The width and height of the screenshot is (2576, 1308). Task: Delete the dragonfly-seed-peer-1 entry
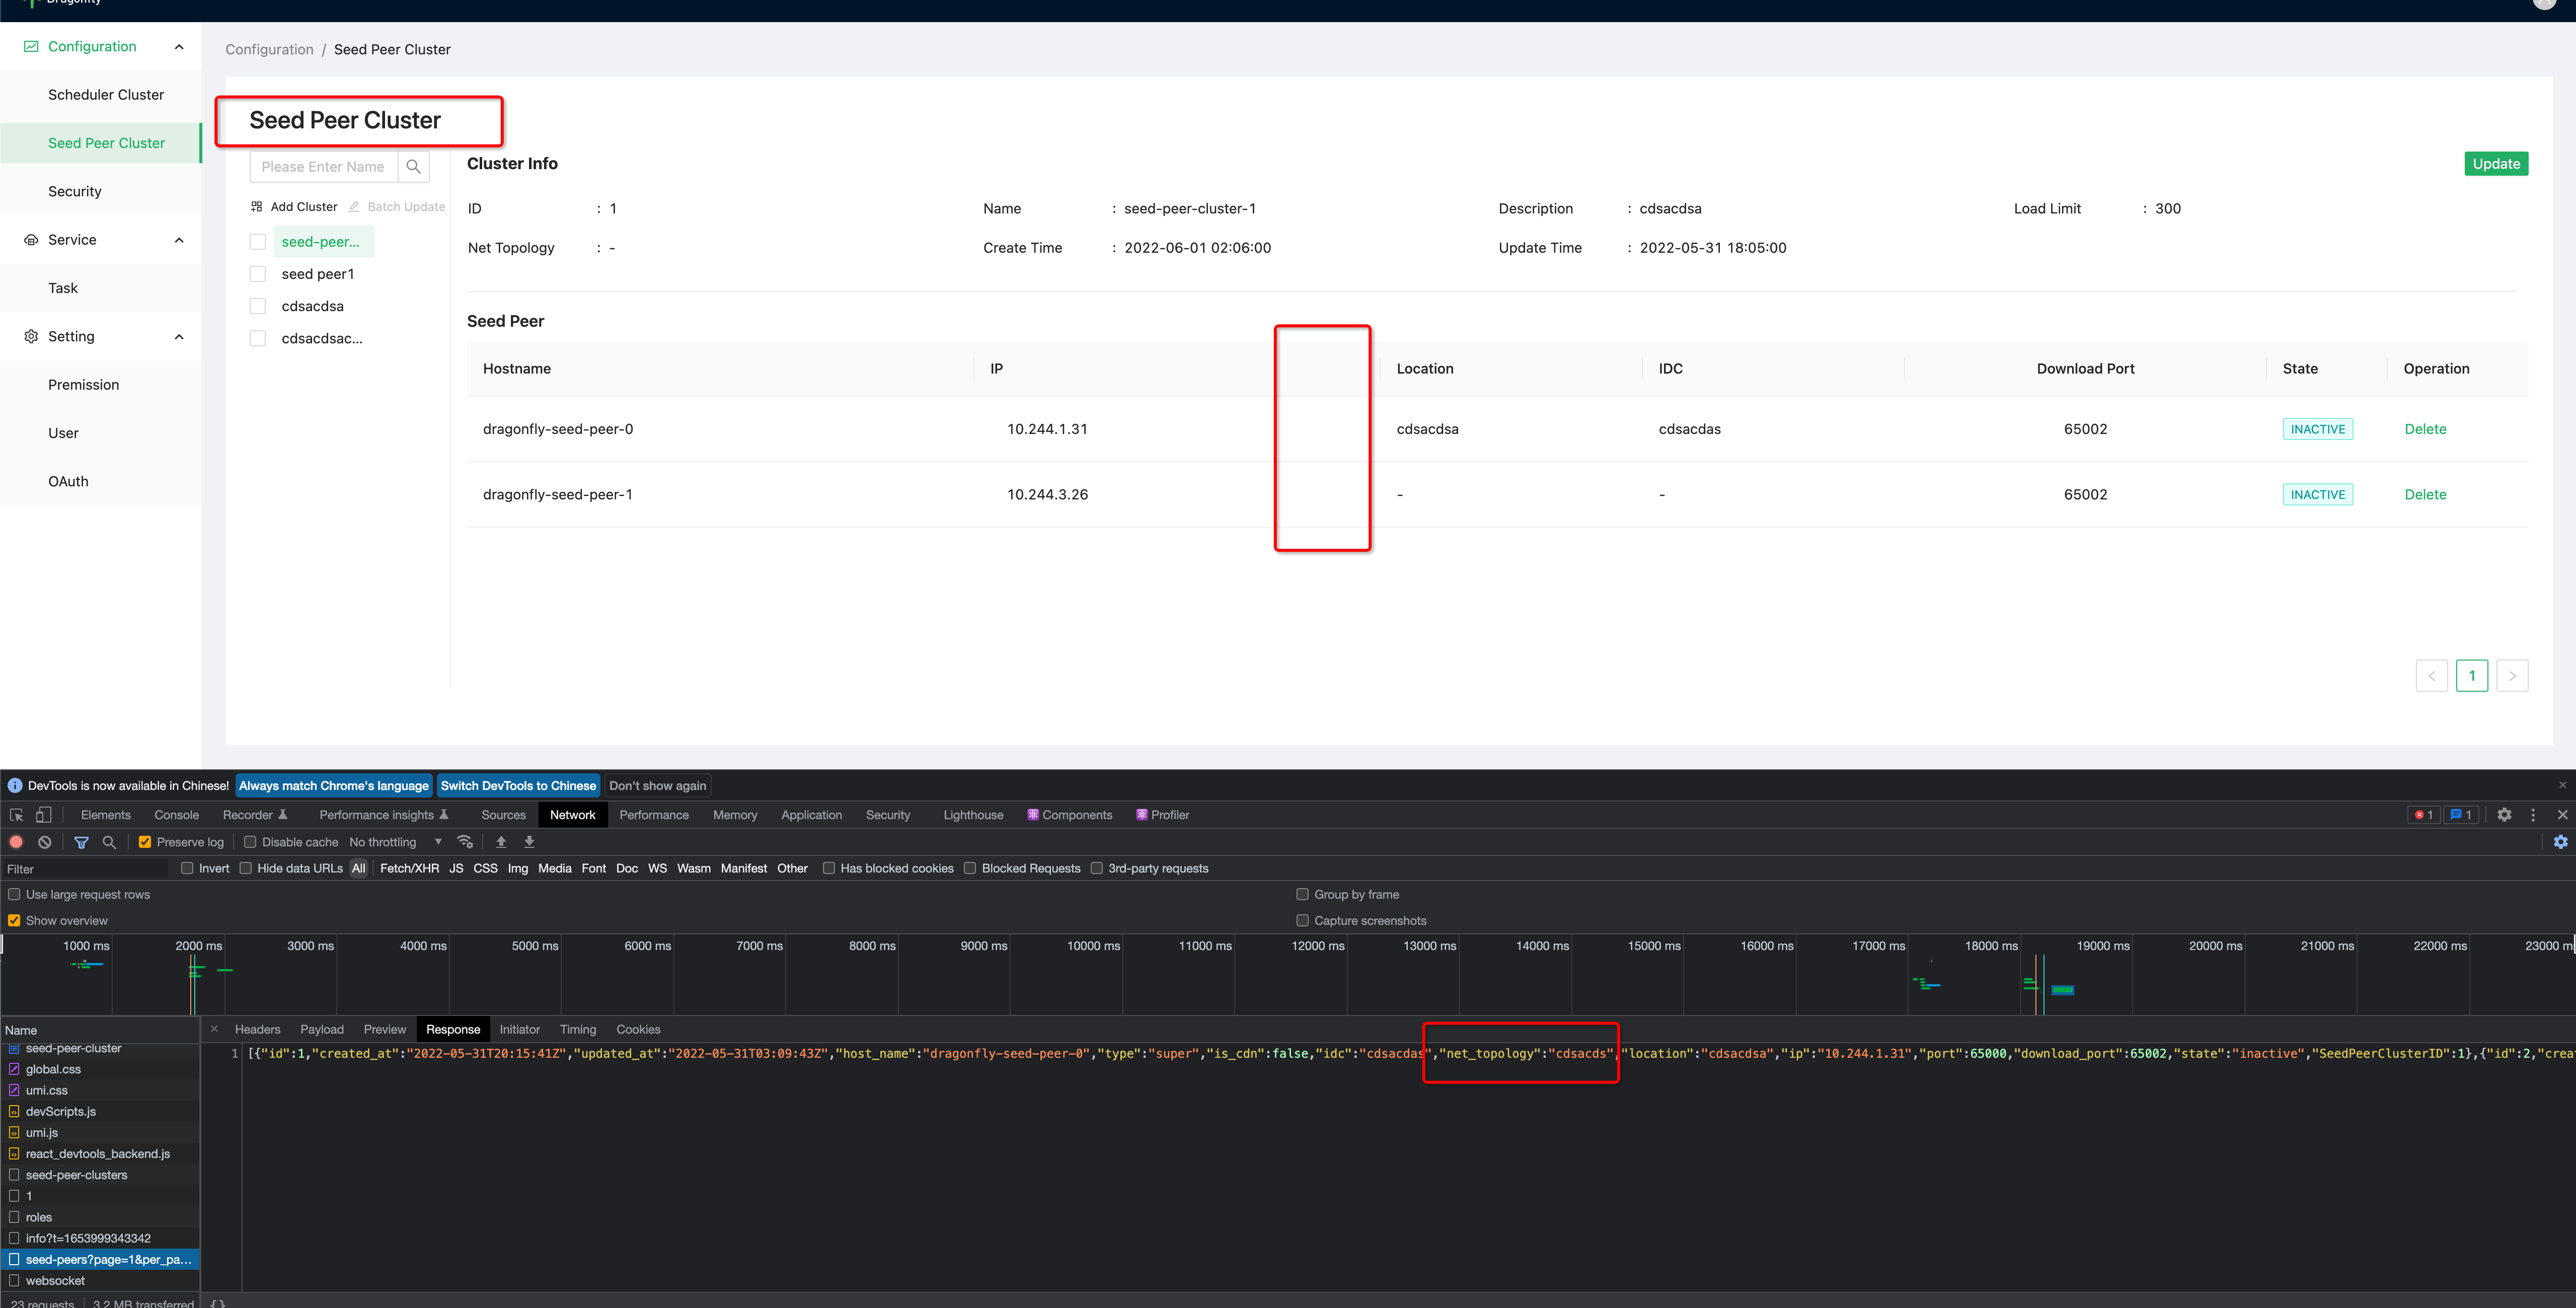(2425, 494)
